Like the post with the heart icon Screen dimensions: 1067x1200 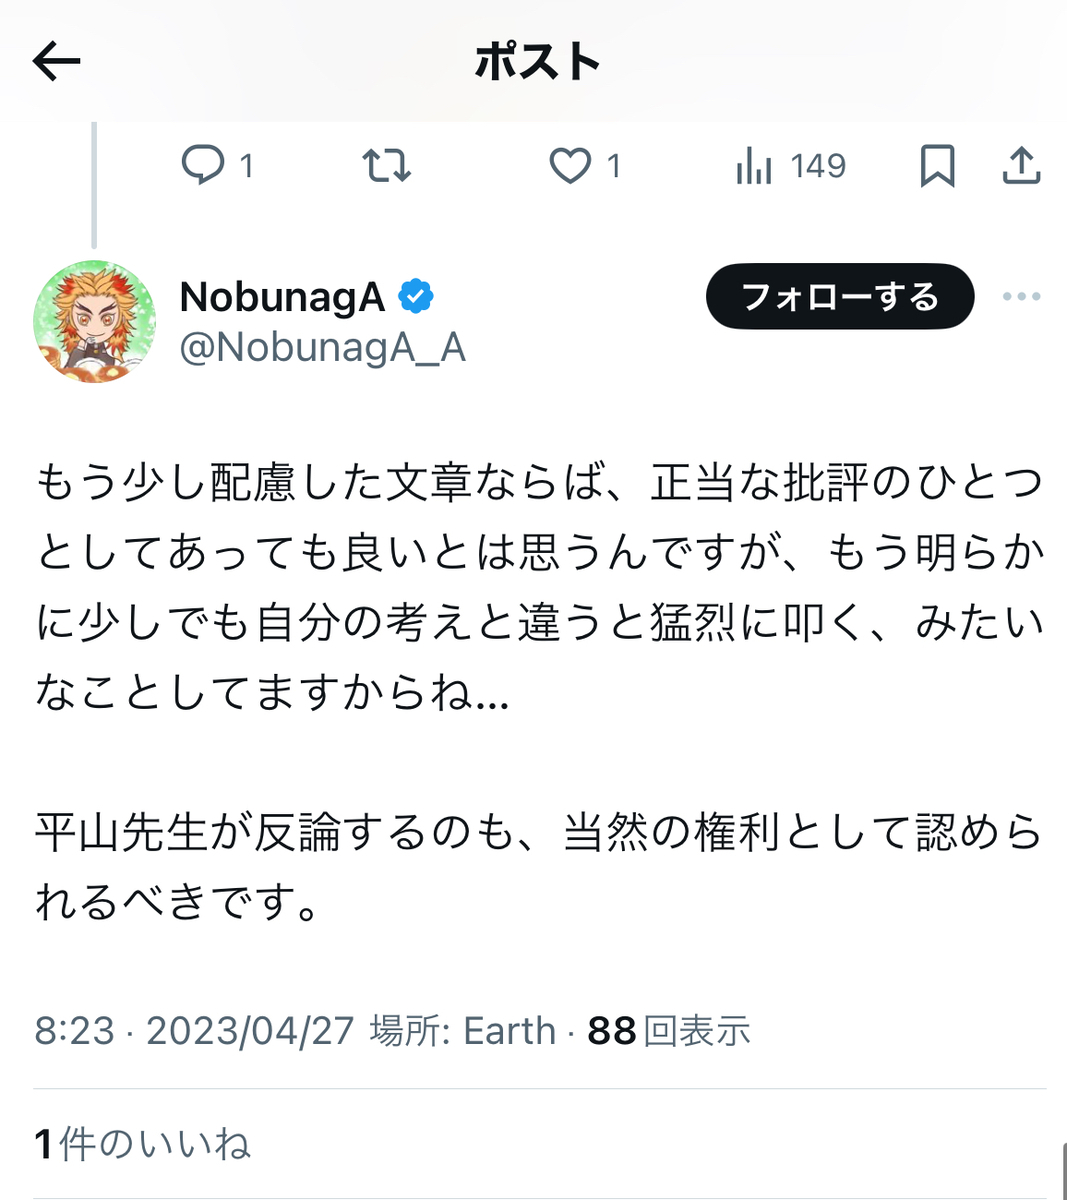(570, 166)
